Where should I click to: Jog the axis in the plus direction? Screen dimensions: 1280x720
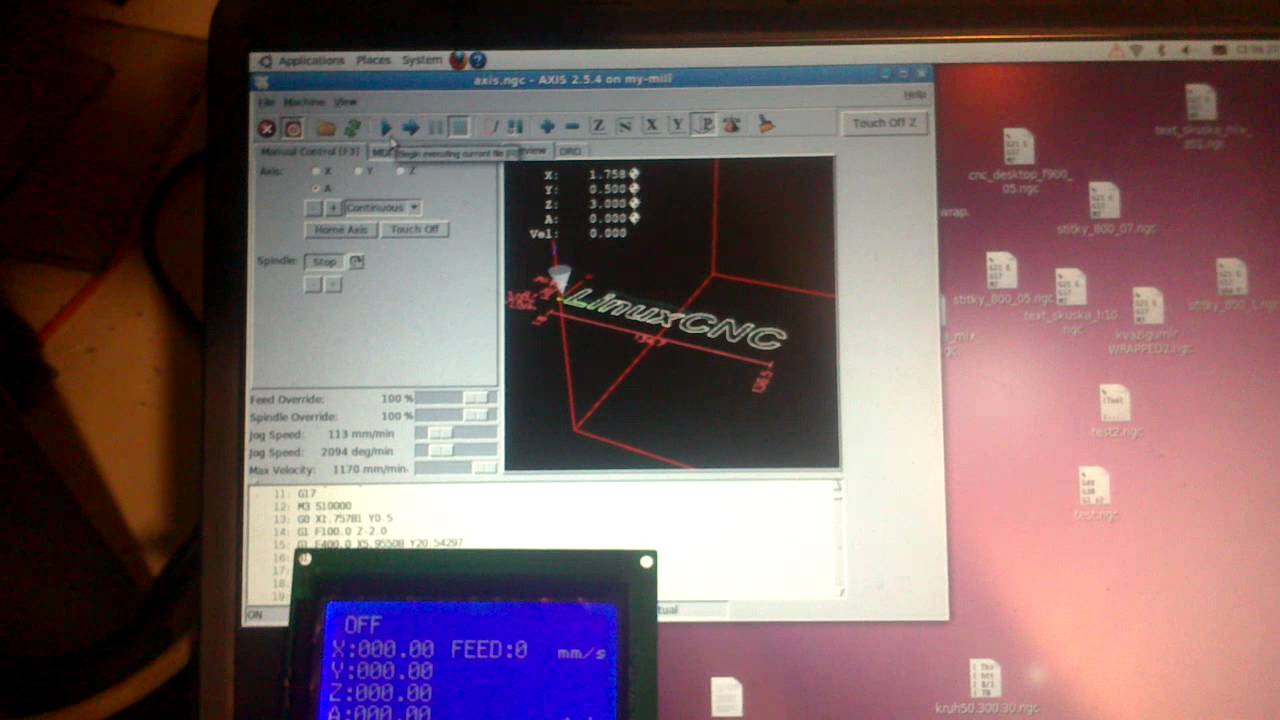click(x=333, y=208)
